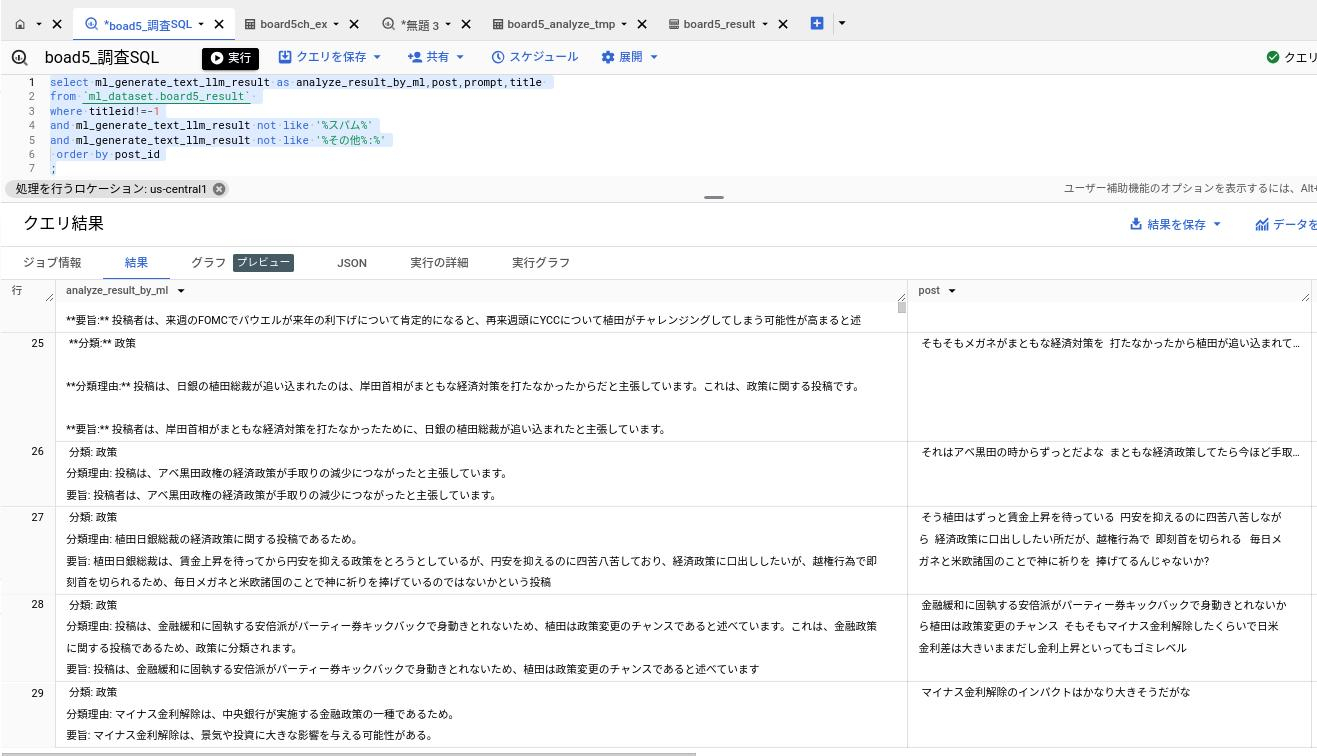Open the 実行の詳細 tab
1317x756 pixels.
[x=439, y=262]
